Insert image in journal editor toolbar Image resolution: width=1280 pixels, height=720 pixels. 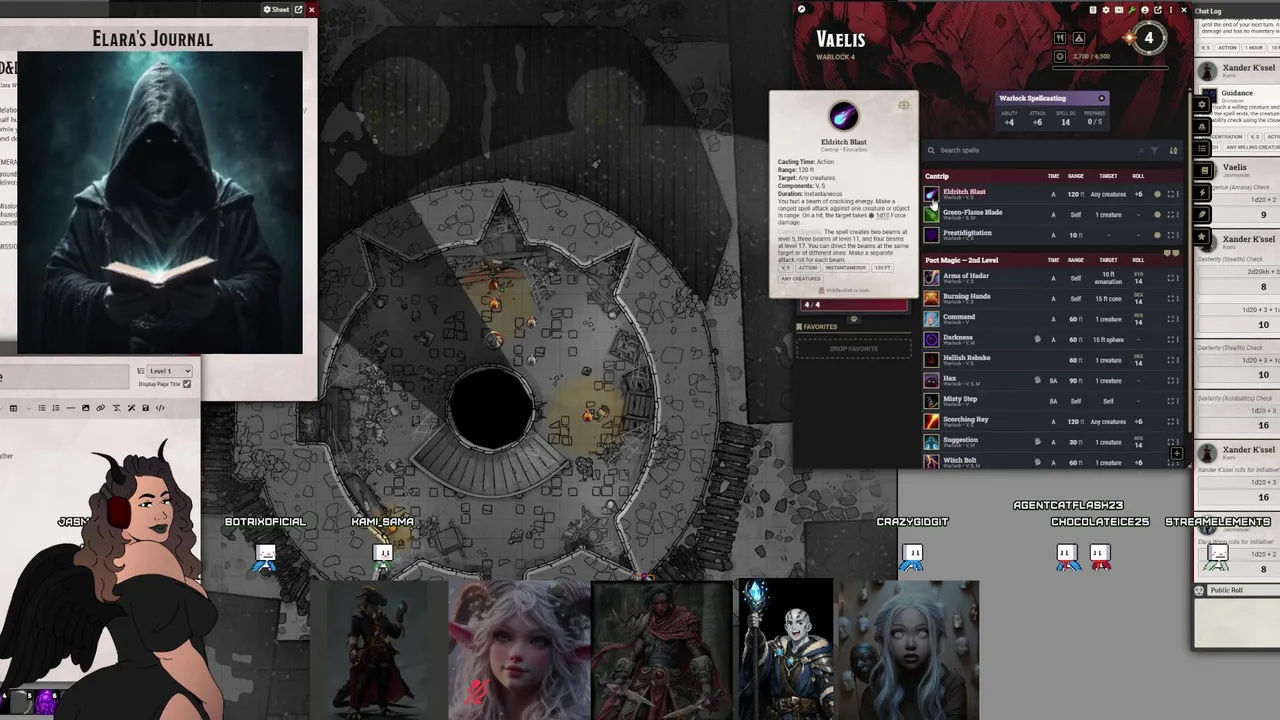[85, 408]
